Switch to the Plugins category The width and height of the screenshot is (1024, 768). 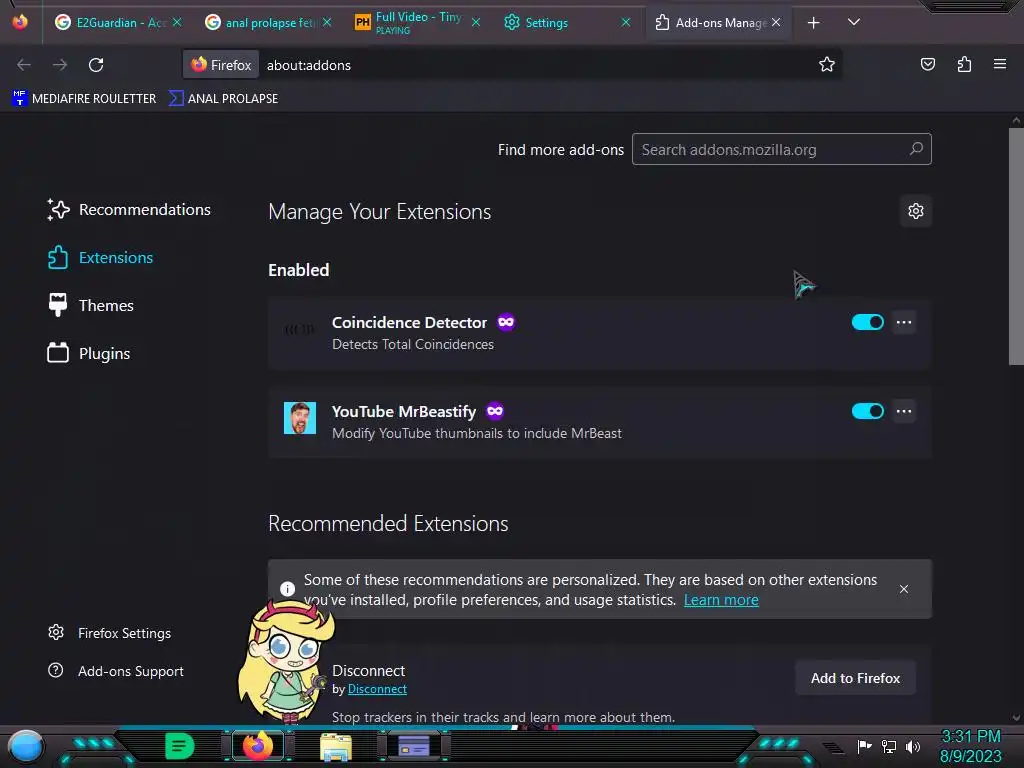pyautogui.click(x=89, y=353)
